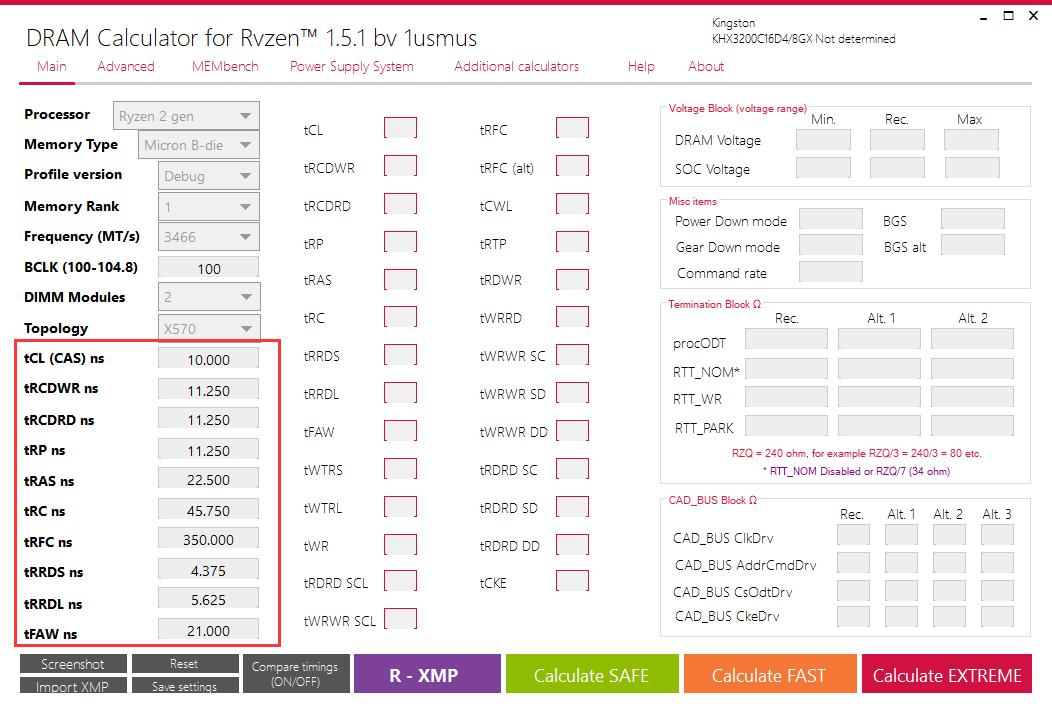Click the tRFC ns value field
1052x712 pixels.
(x=208, y=540)
